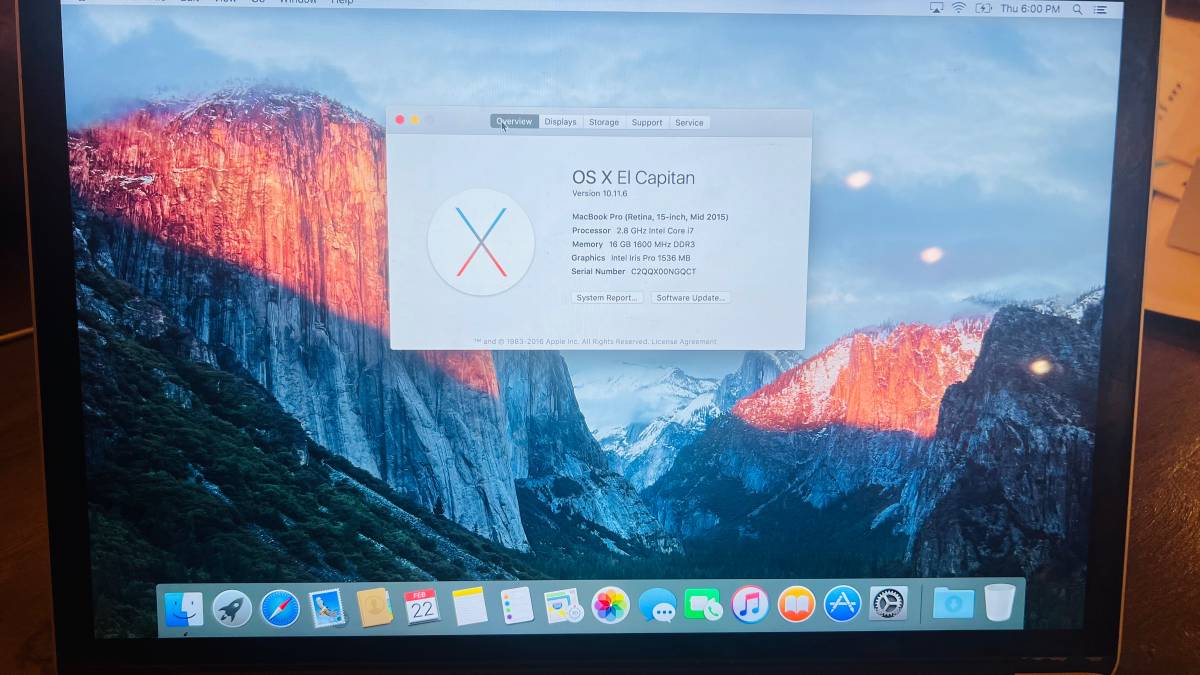Image resolution: width=1200 pixels, height=675 pixels.
Task: Open Launchpad rocket icon in Dock
Action: pyautogui.click(x=232, y=608)
